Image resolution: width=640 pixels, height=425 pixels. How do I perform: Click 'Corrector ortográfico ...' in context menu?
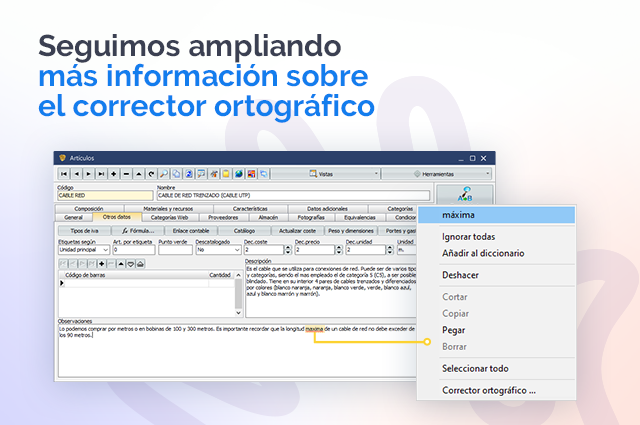pyautogui.click(x=488, y=390)
